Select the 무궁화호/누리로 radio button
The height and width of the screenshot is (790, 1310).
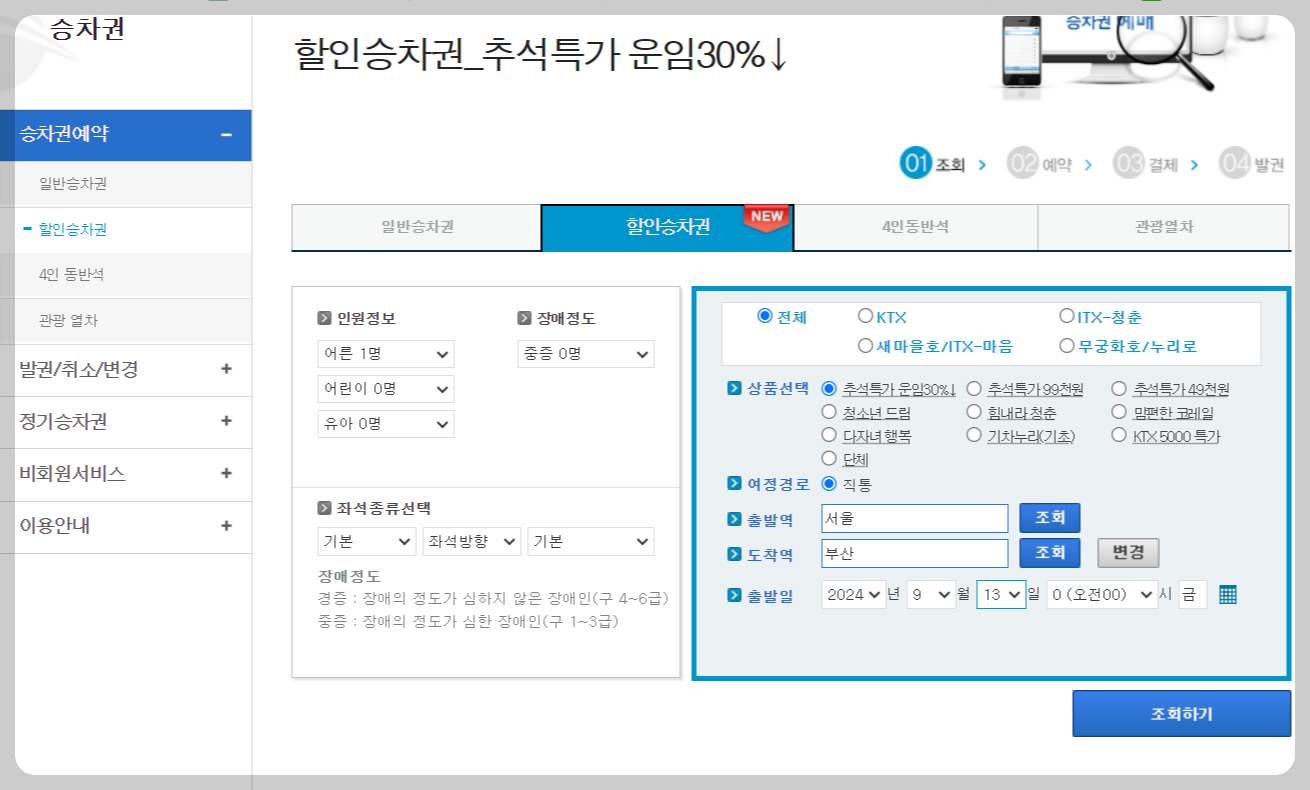1067,346
